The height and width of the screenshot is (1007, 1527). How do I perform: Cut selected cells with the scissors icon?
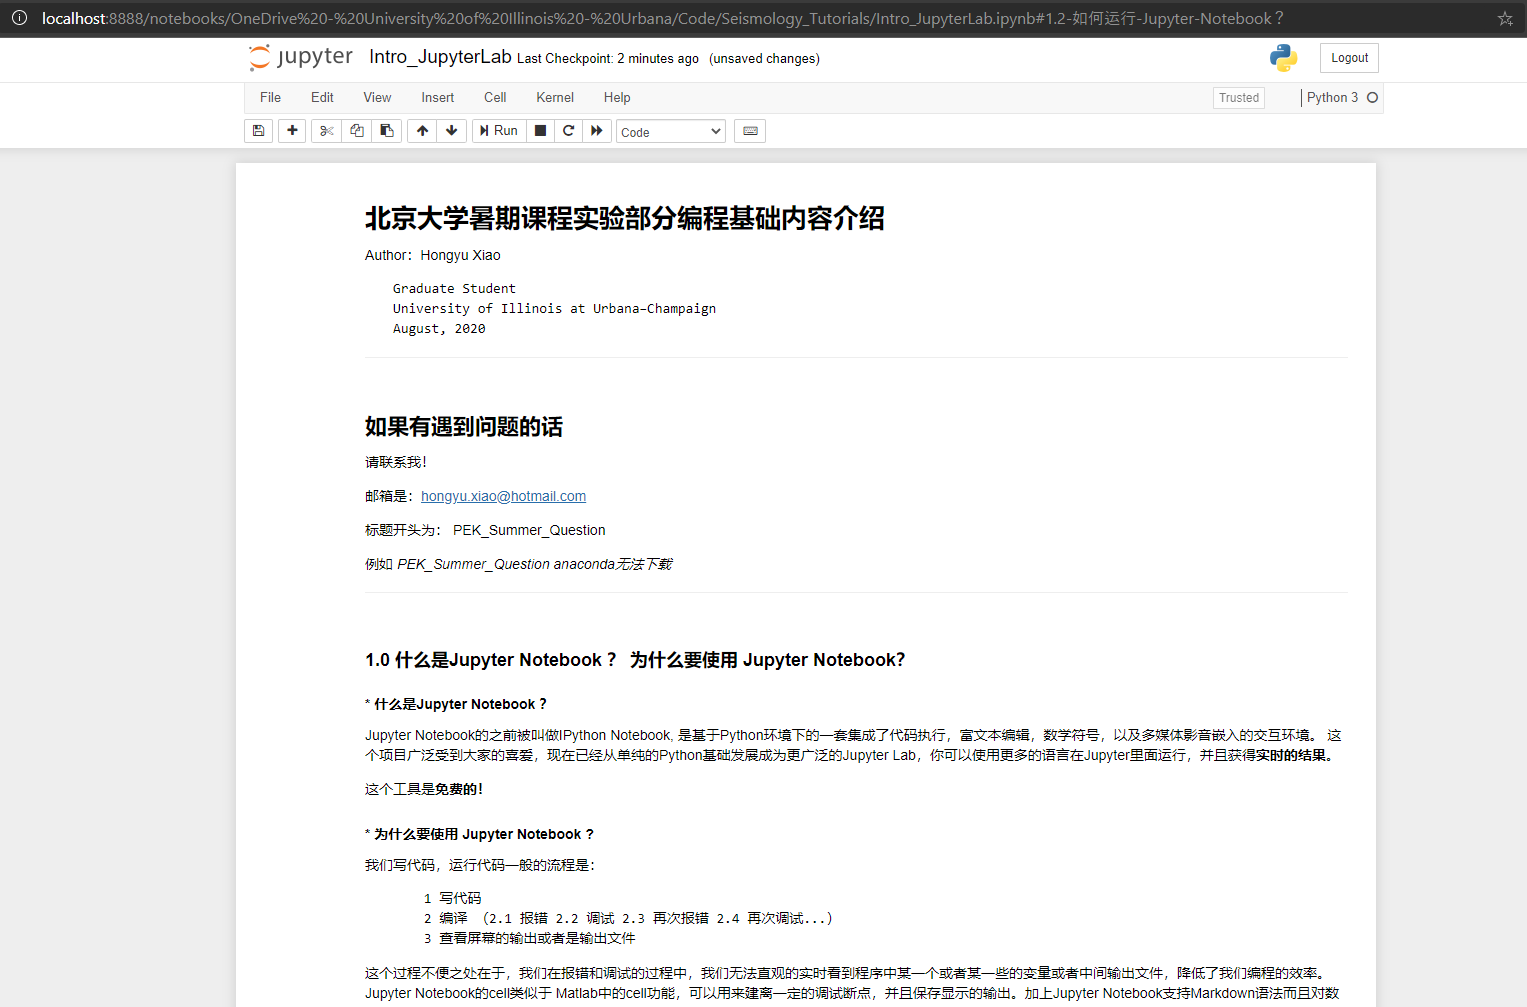point(327,131)
